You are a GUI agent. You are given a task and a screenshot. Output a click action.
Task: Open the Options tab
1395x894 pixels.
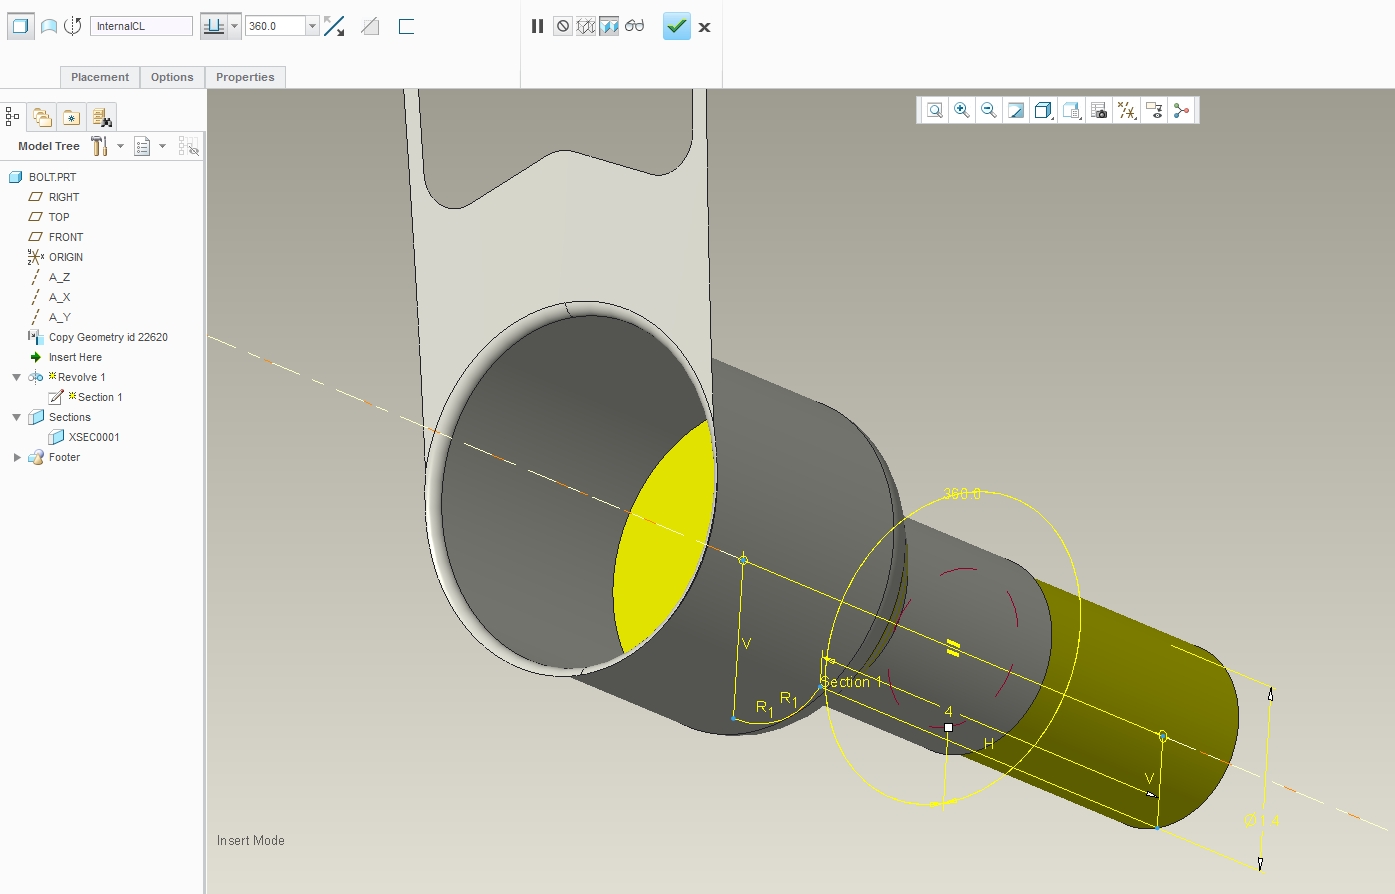pyautogui.click(x=172, y=77)
